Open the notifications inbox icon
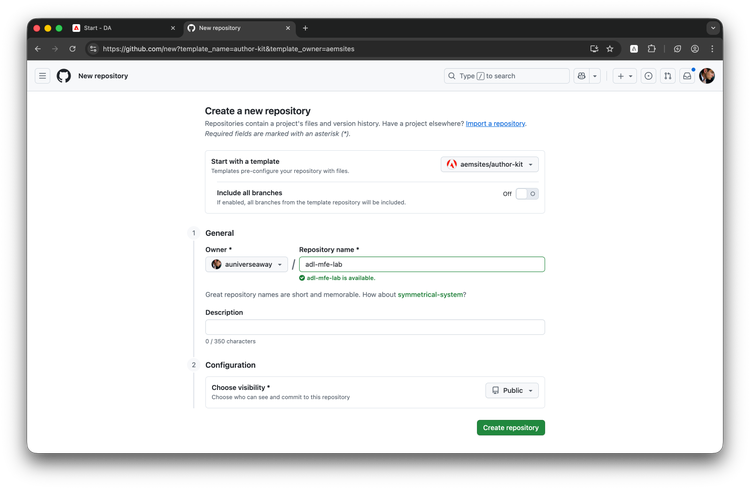The height and width of the screenshot is (489, 750). click(687, 76)
